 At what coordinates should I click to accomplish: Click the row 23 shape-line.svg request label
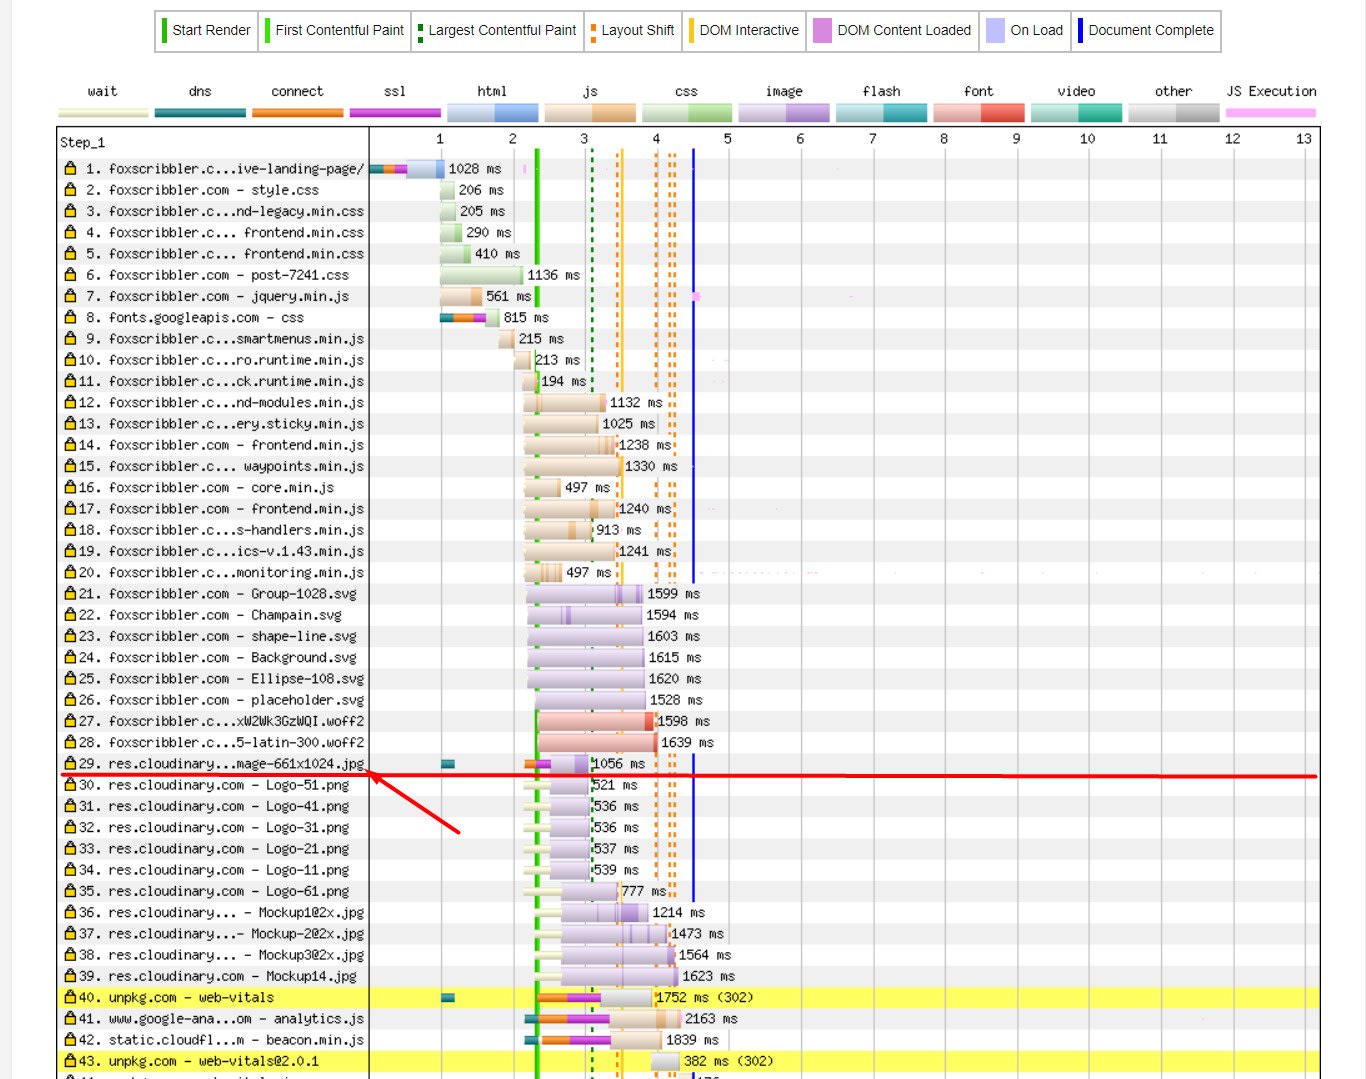(232, 635)
